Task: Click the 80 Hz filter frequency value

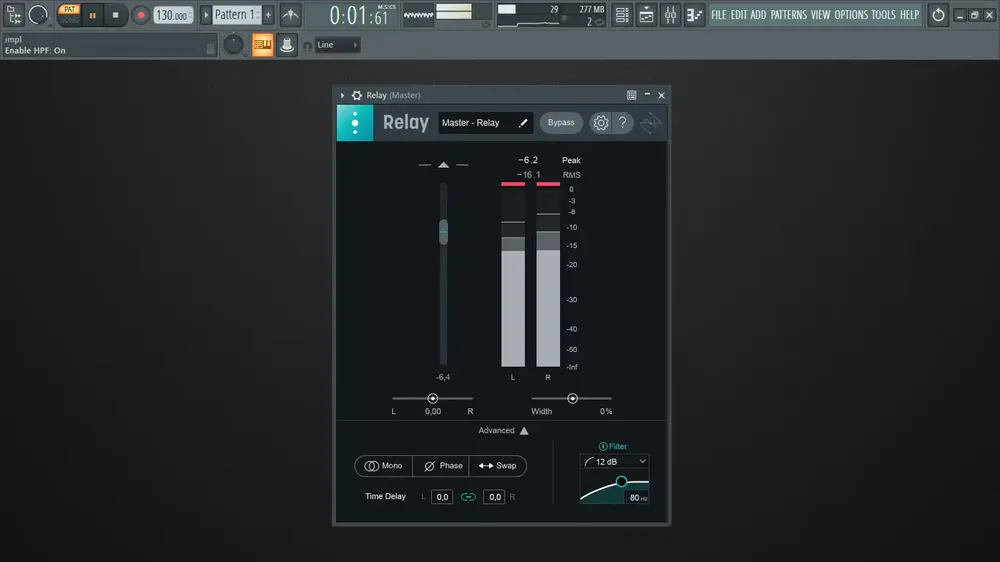Action: point(638,498)
